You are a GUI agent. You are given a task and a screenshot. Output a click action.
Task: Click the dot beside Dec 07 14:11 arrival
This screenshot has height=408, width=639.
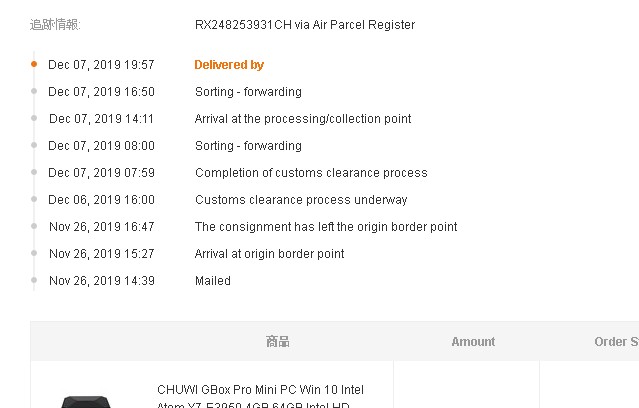coord(34,118)
